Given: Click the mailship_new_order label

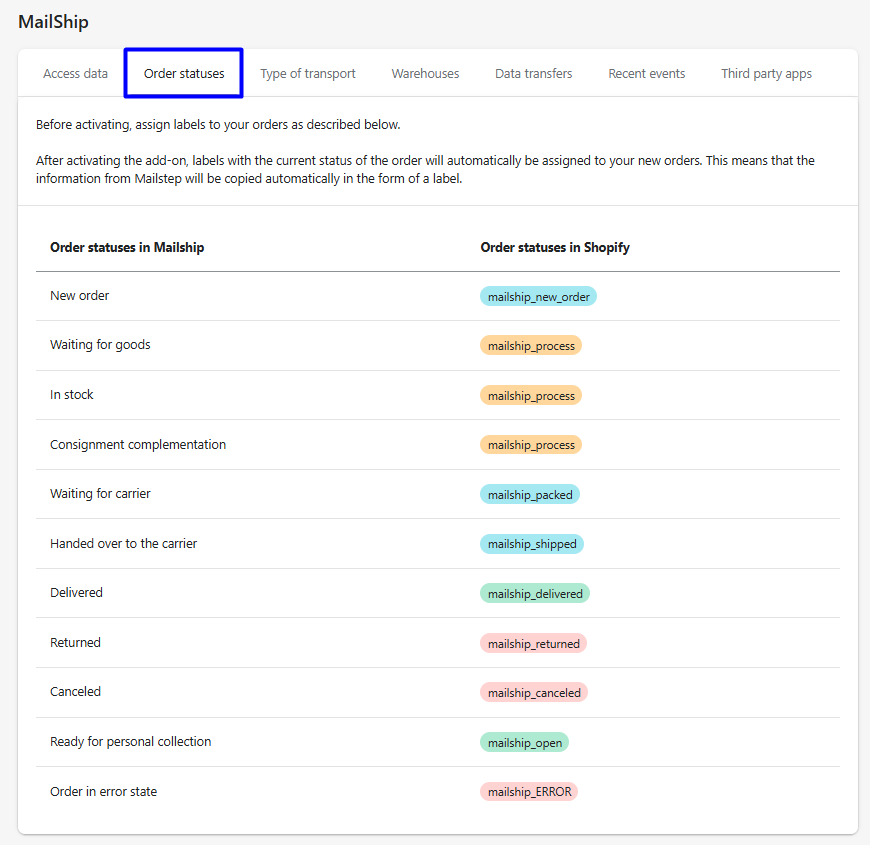Looking at the screenshot, I should click(538, 297).
